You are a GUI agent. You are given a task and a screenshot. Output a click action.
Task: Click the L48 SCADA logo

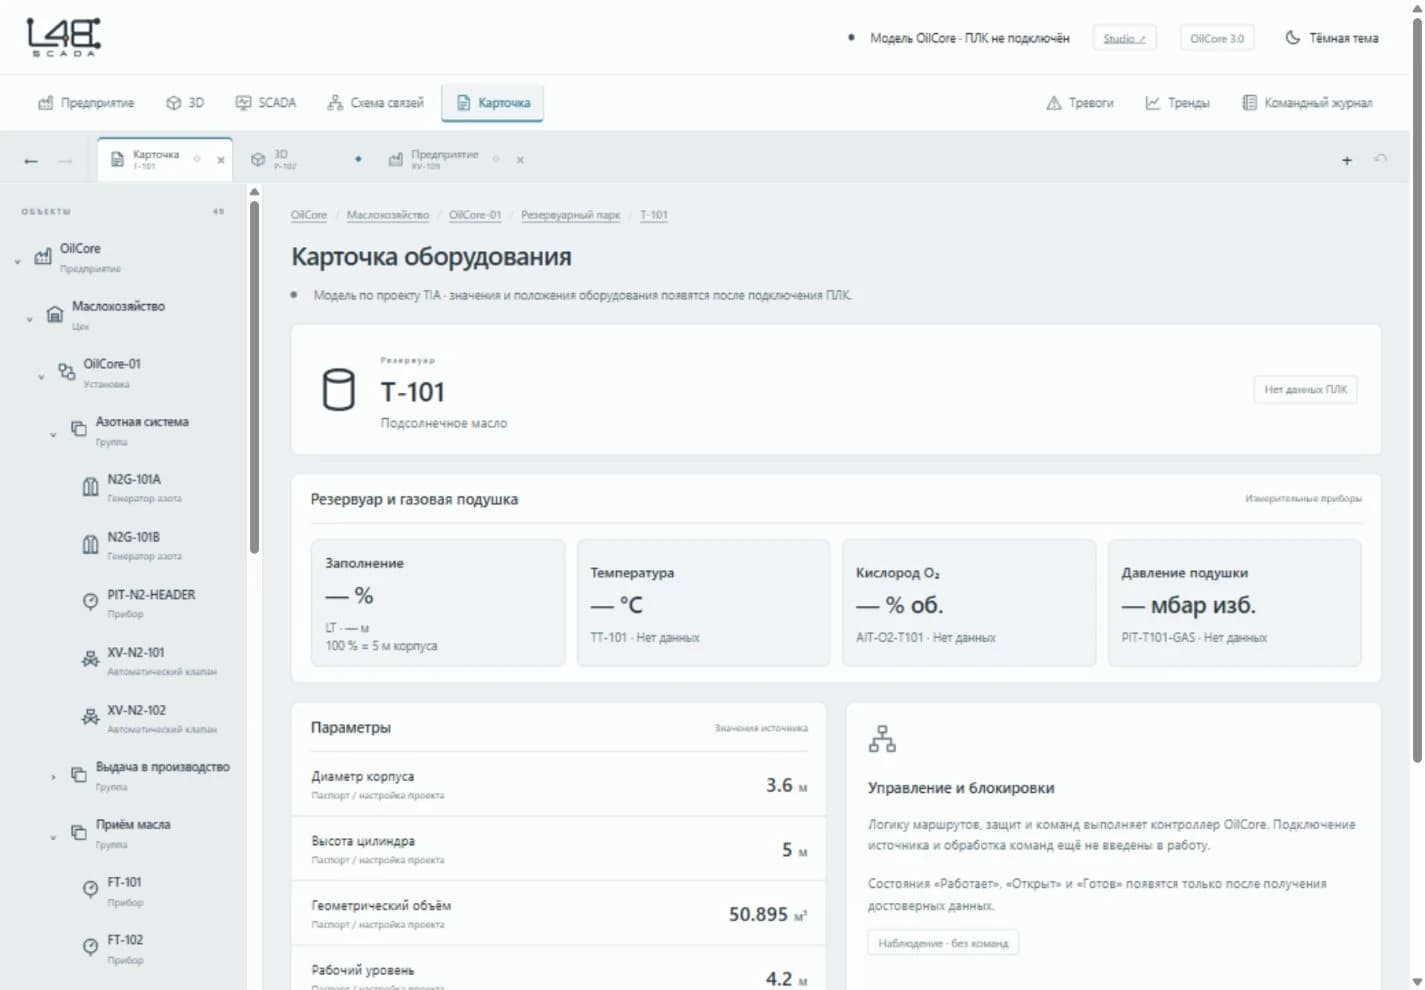[x=63, y=37]
